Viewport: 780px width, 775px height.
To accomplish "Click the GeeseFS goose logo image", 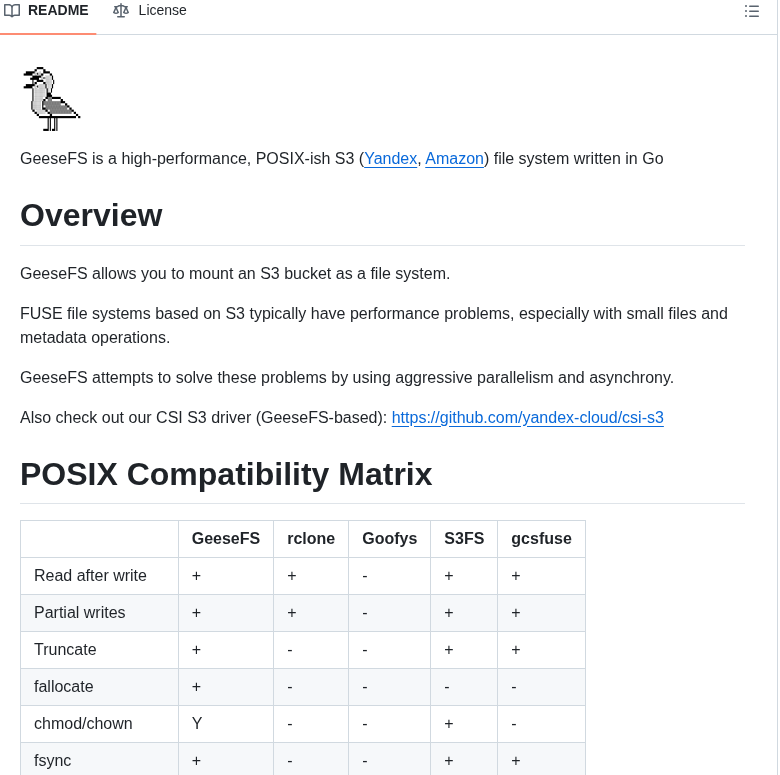I will (x=51, y=99).
